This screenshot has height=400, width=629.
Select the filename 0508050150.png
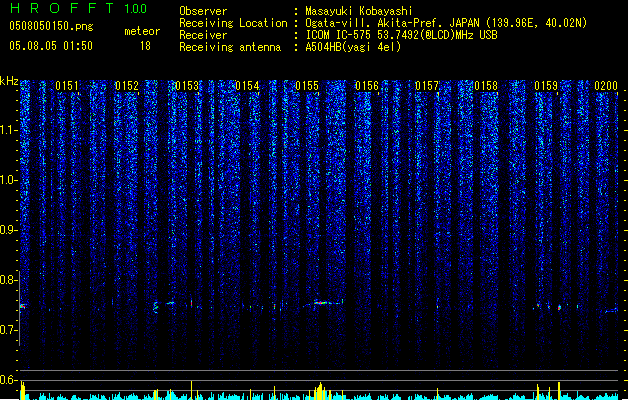51,26
